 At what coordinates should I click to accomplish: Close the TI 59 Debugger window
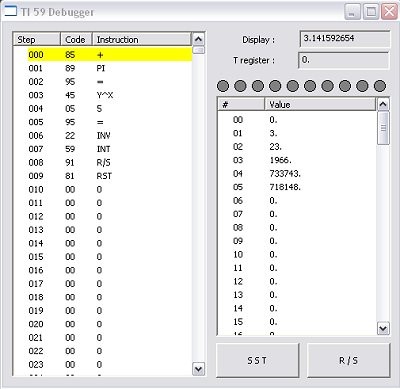coord(389,12)
